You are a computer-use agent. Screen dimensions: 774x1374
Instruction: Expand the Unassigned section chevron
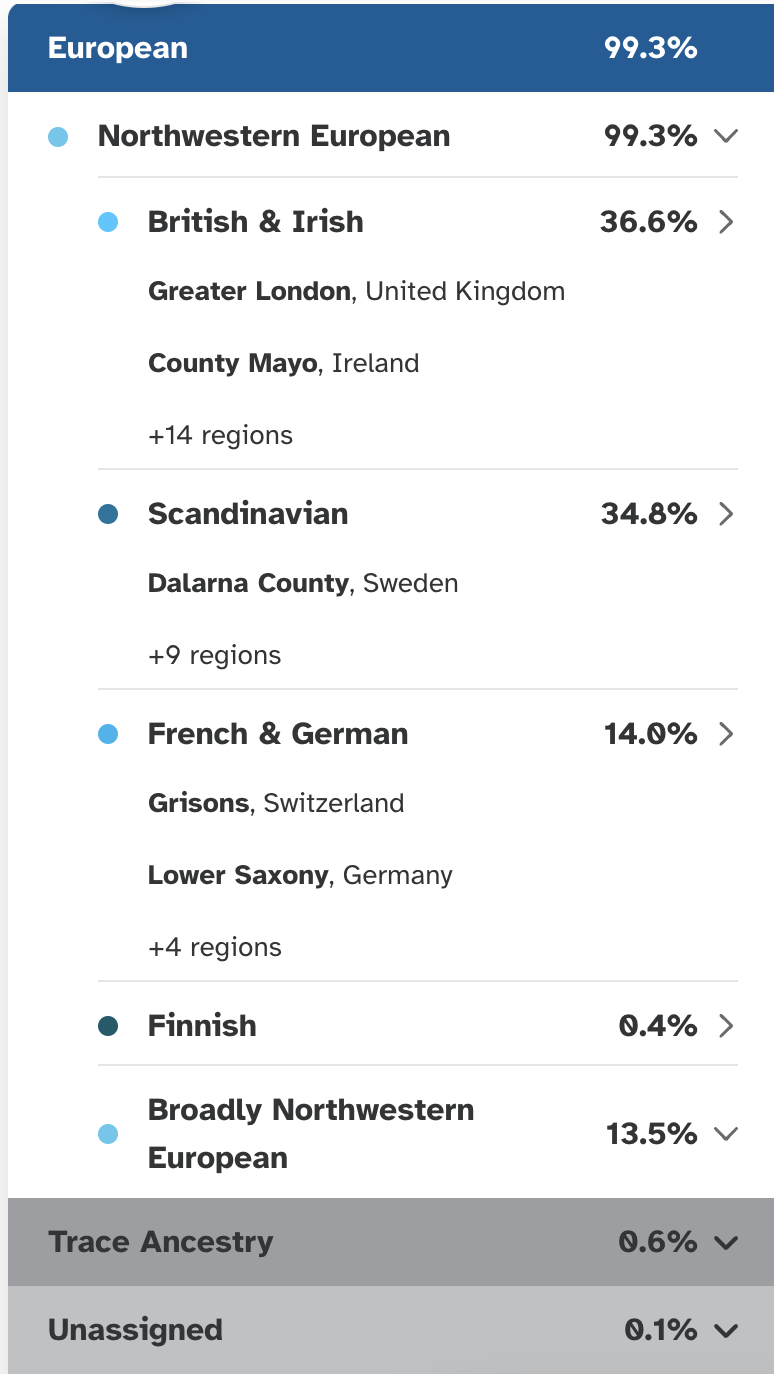click(726, 1330)
